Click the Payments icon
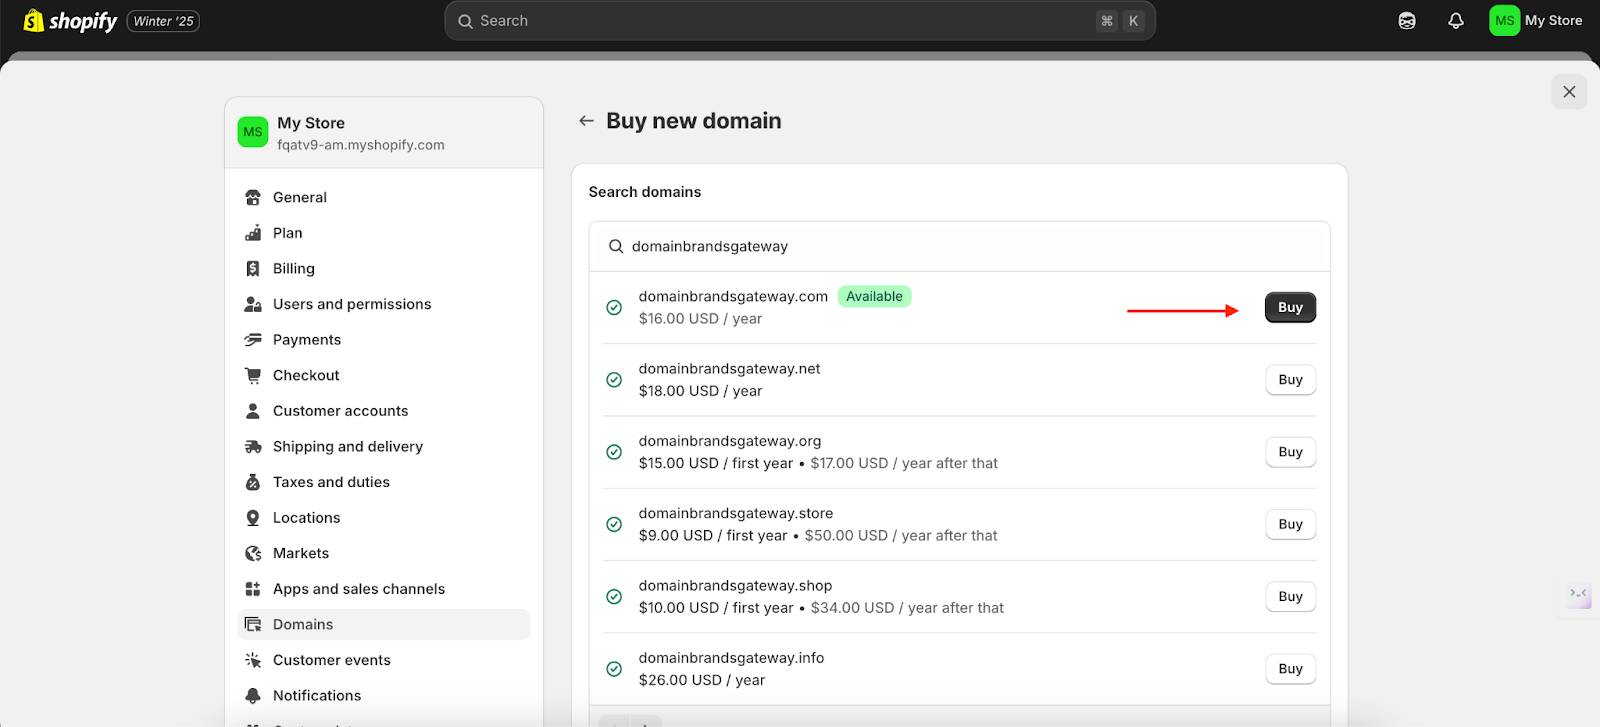 pyautogui.click(x=253, y=340)
